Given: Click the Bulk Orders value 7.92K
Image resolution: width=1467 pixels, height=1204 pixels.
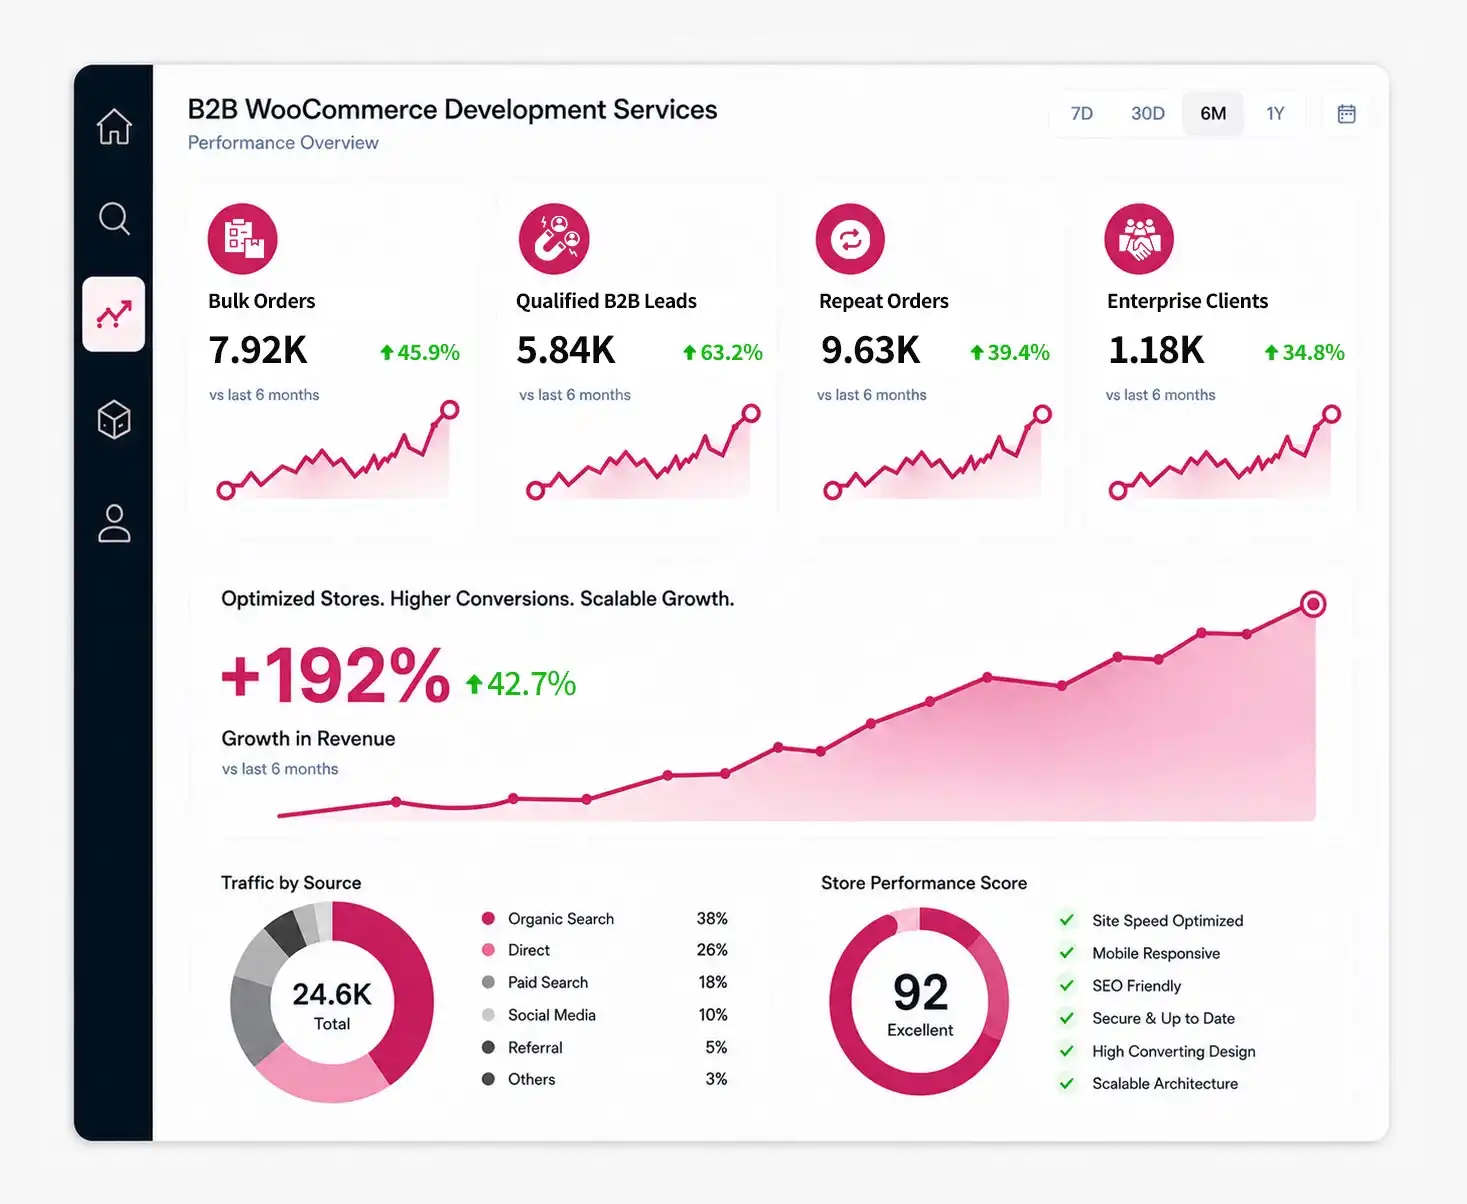Looking at the screenshot, I should tap(258, 350).
